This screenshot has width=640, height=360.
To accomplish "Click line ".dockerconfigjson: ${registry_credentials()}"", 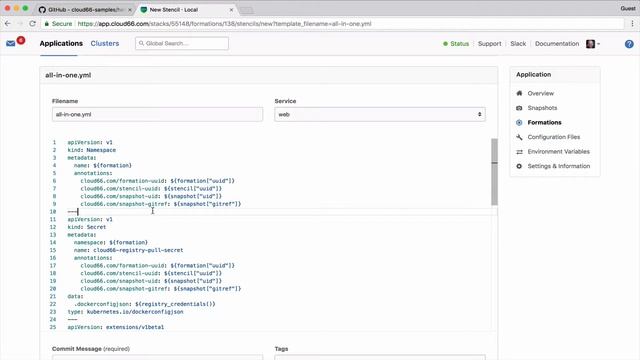I will click(x=144, y=304).
